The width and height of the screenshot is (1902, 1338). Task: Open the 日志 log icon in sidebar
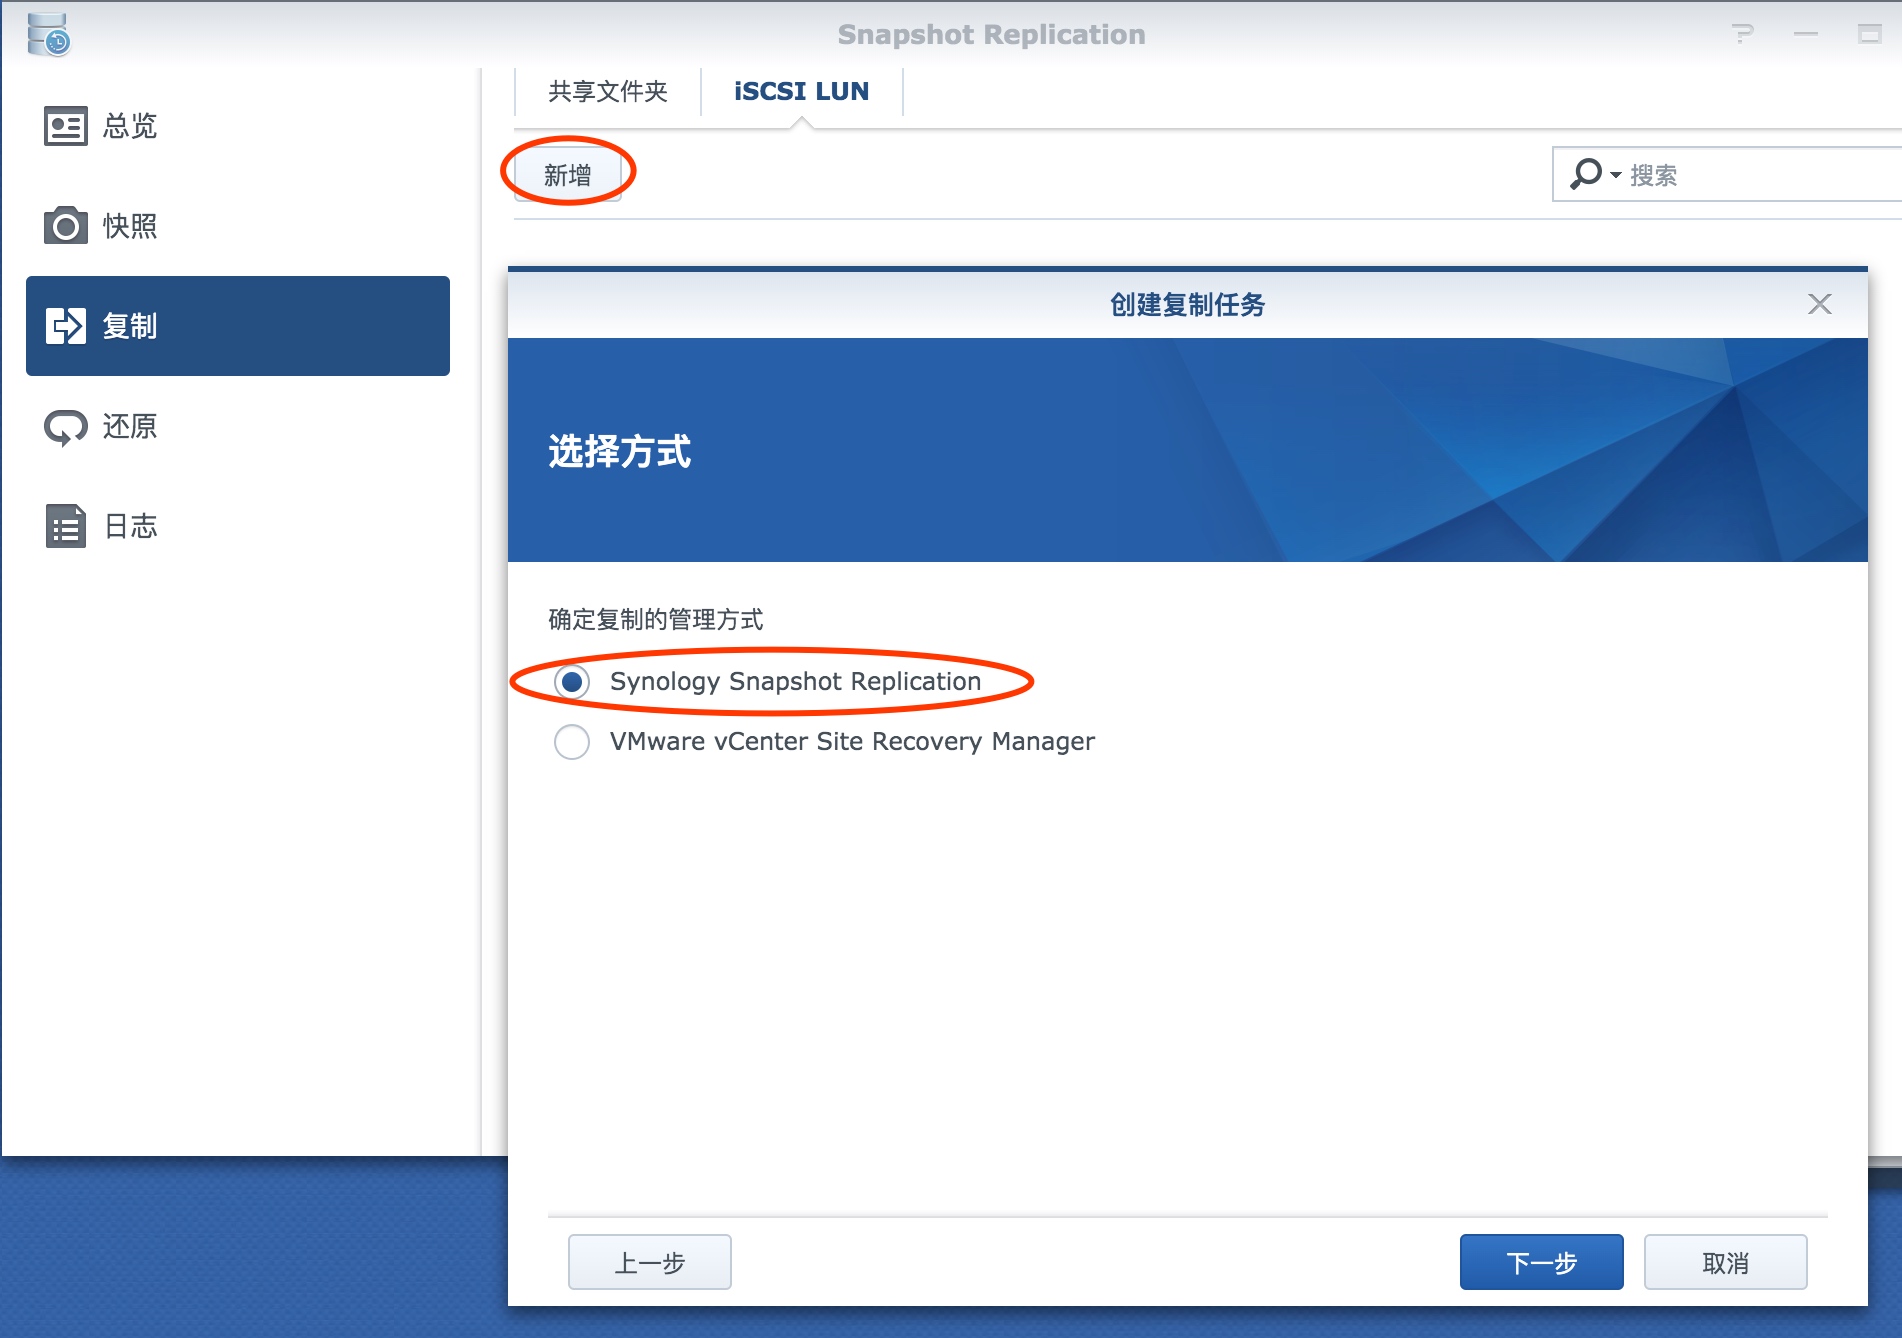[x=66, y=526]
